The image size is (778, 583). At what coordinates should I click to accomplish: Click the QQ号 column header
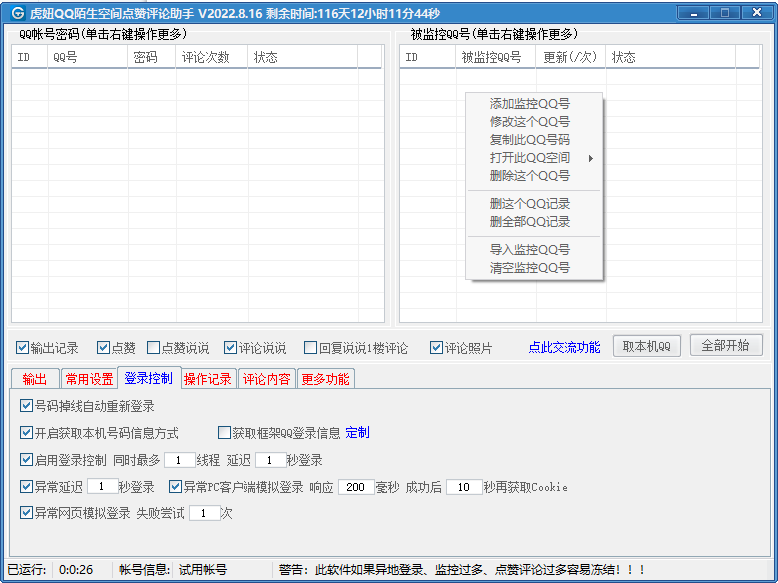[x=88, y=57]
